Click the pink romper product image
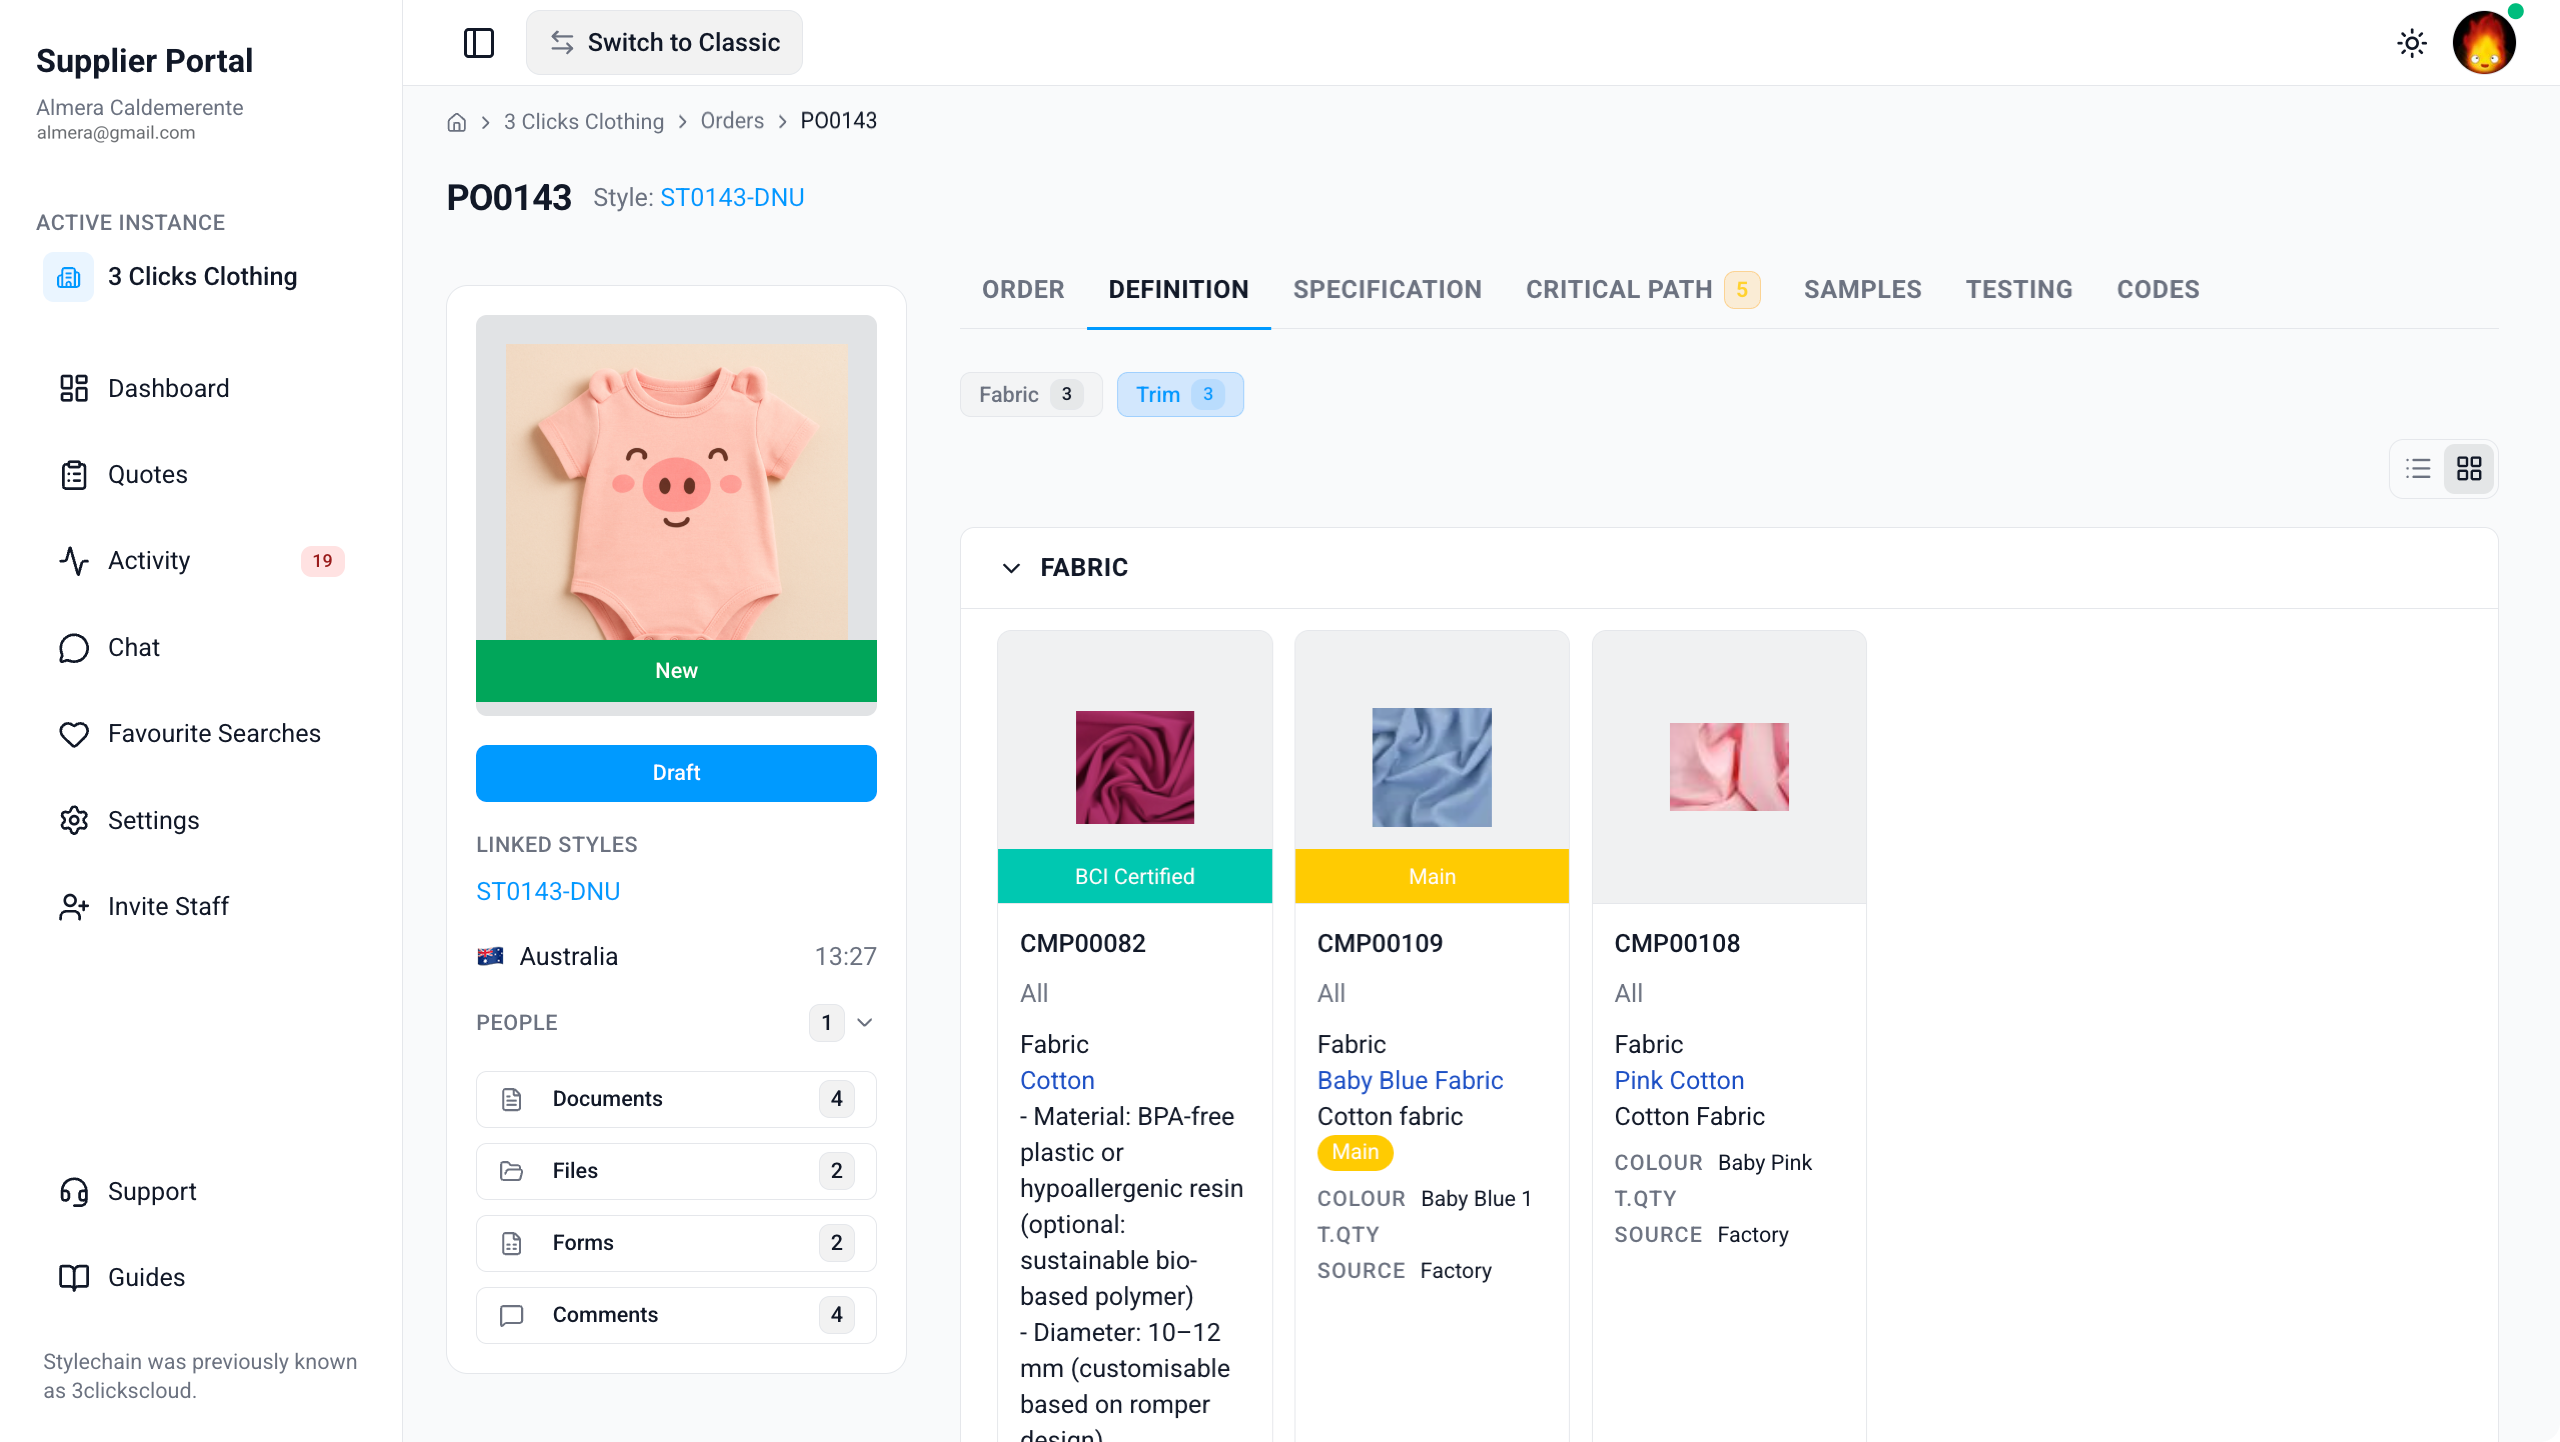2560x1442 pixels. [x=676, y=492]
